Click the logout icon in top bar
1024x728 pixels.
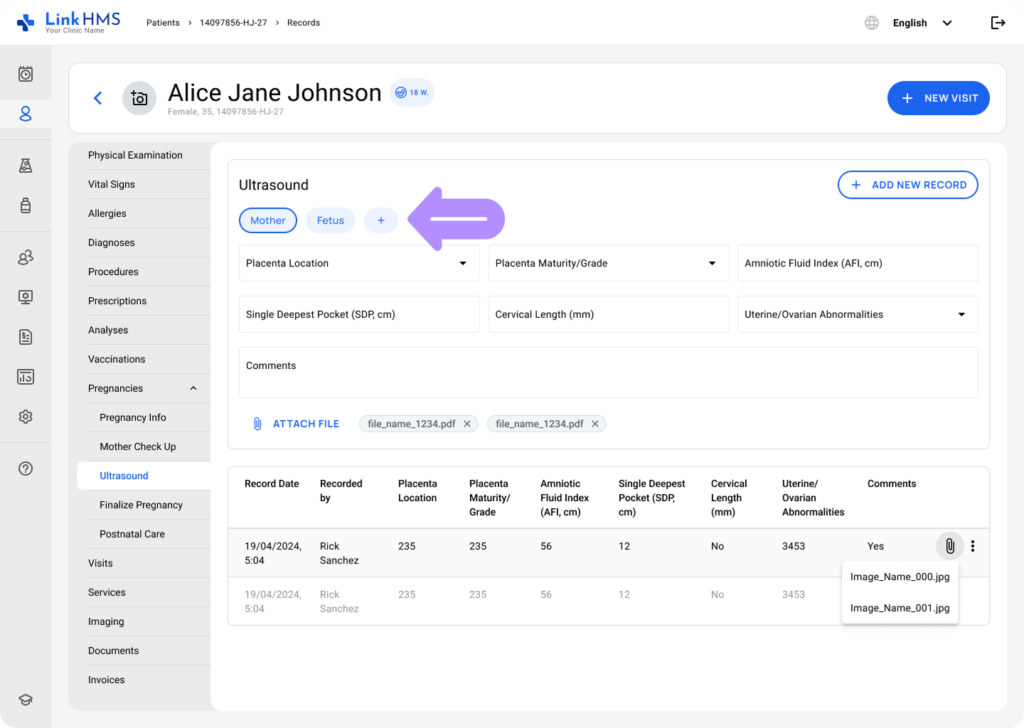[x=997, y=23]
